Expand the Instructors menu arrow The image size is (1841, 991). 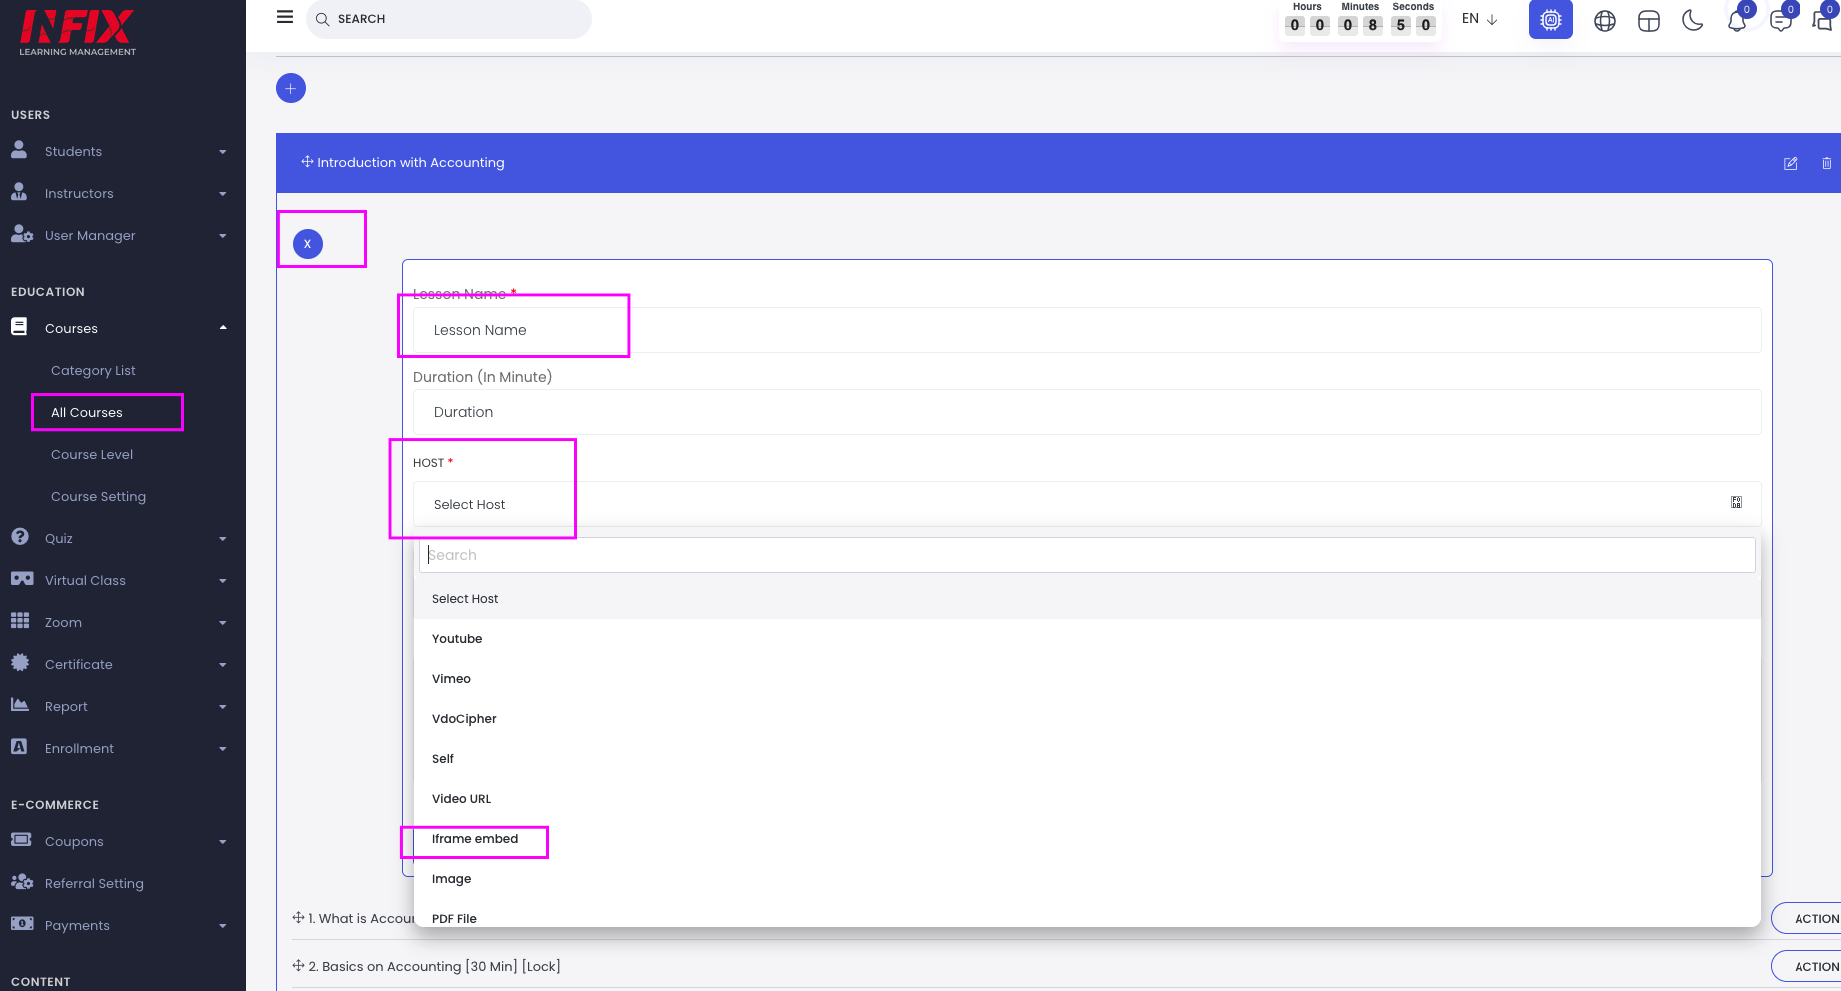pos(223,194)
